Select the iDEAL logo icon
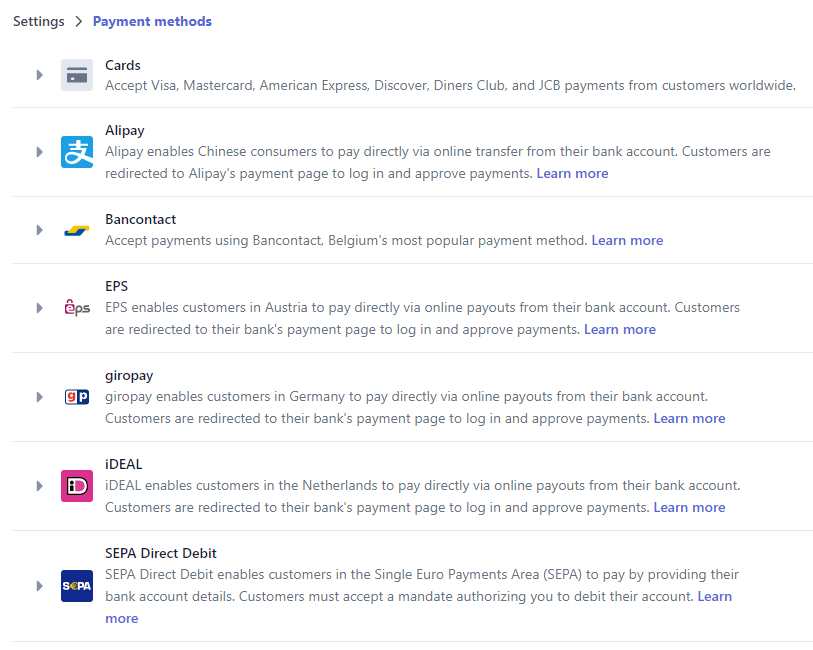This screenshot has width=813, height=650. 77,485
